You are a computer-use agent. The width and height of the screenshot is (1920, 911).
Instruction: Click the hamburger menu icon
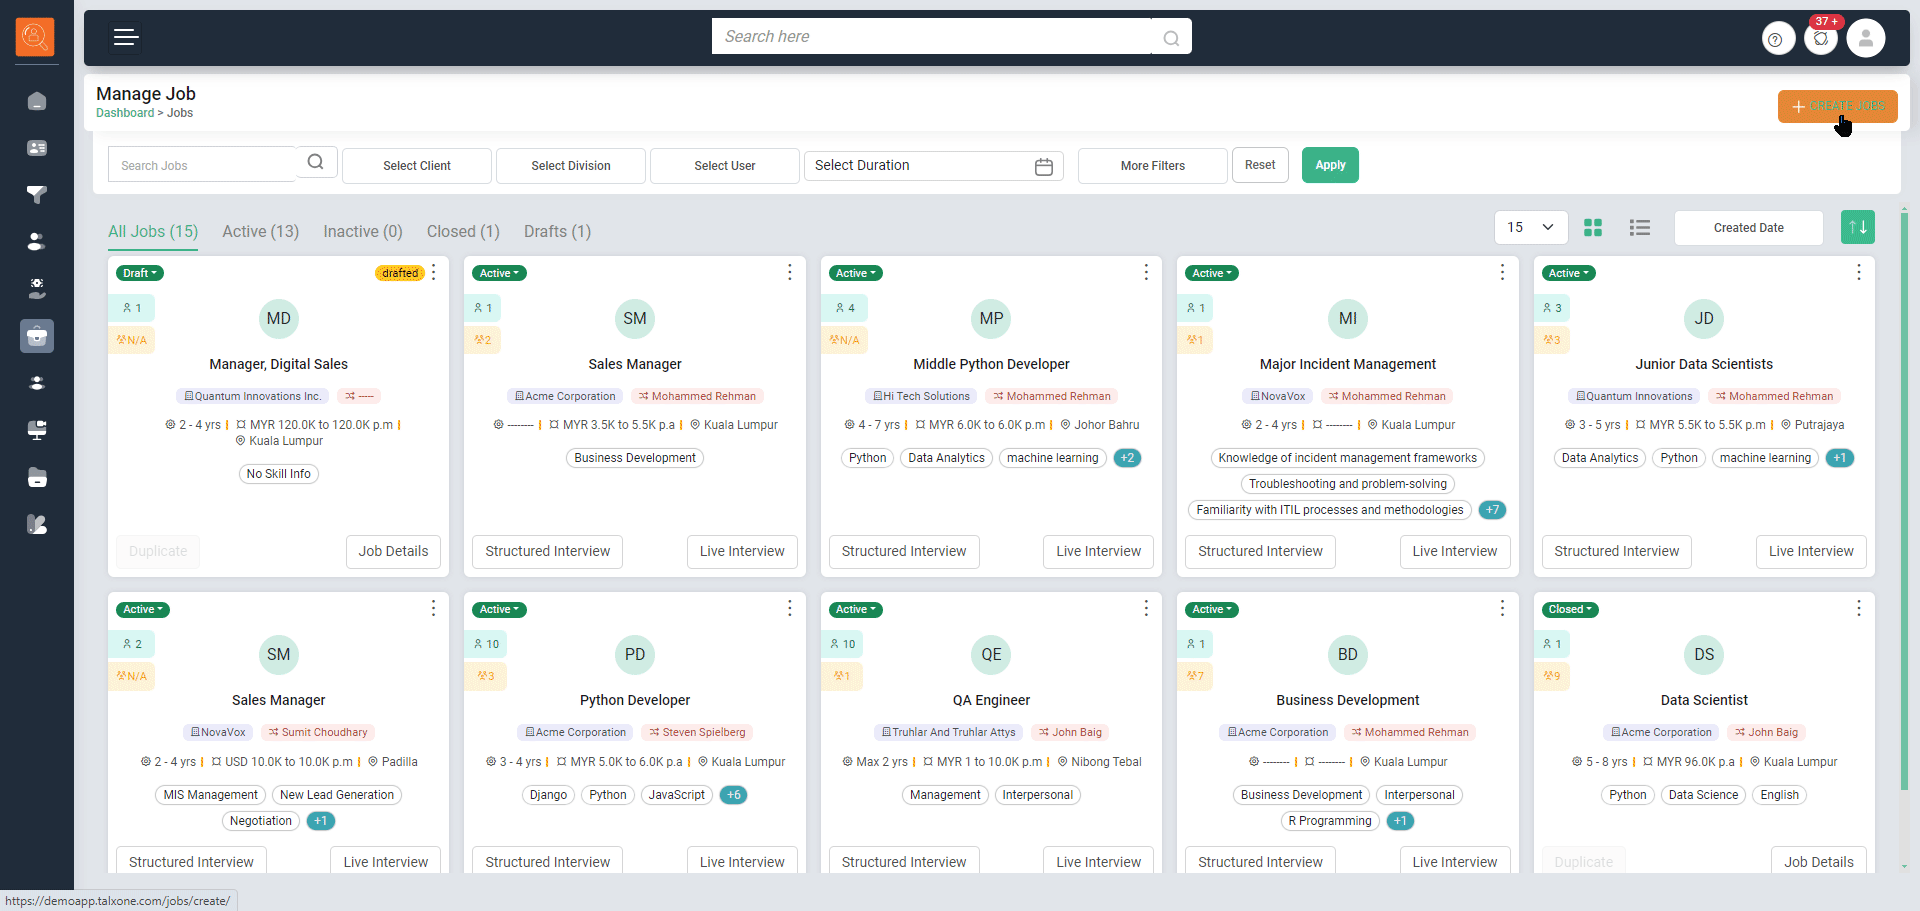coord(126,38)
